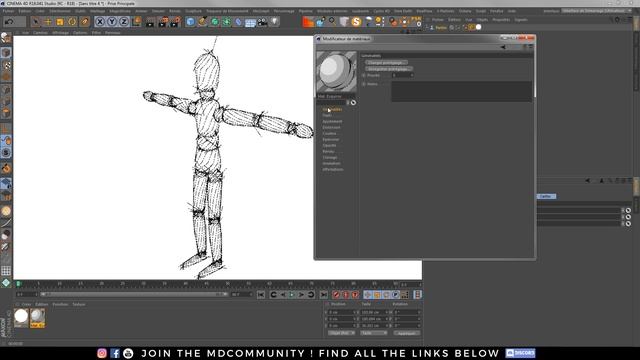The width and height of the screenshot is (640, 360).
Task: Open the layout dropdown at top right
Action: coord(597,11)
